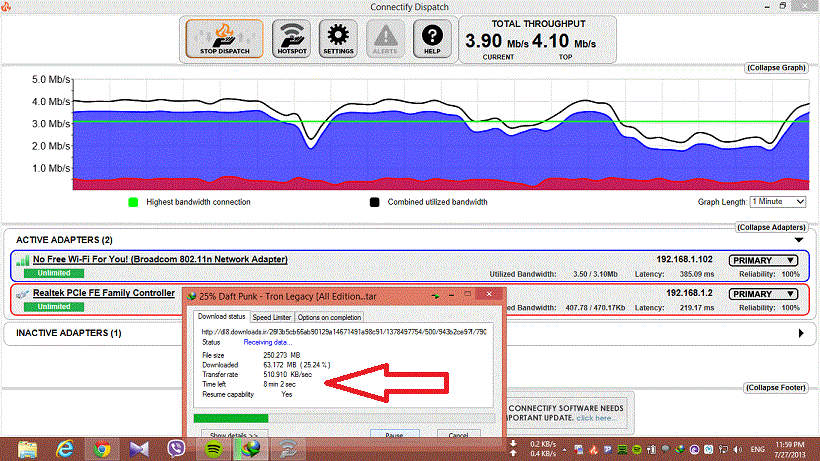Switch to the Speed Limiter tab

[x=272, y=317]
